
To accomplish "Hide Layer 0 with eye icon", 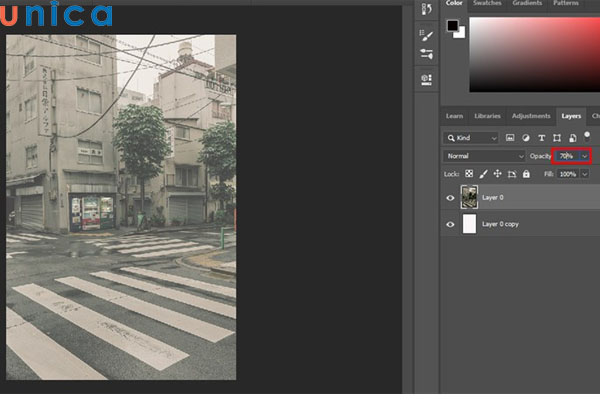I will tap(450, 198).
